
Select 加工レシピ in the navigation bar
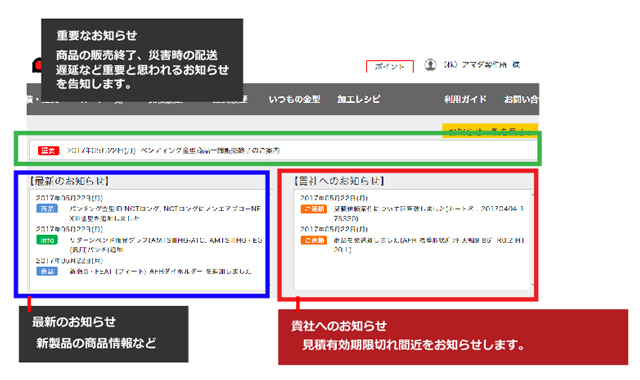[358, 99]
